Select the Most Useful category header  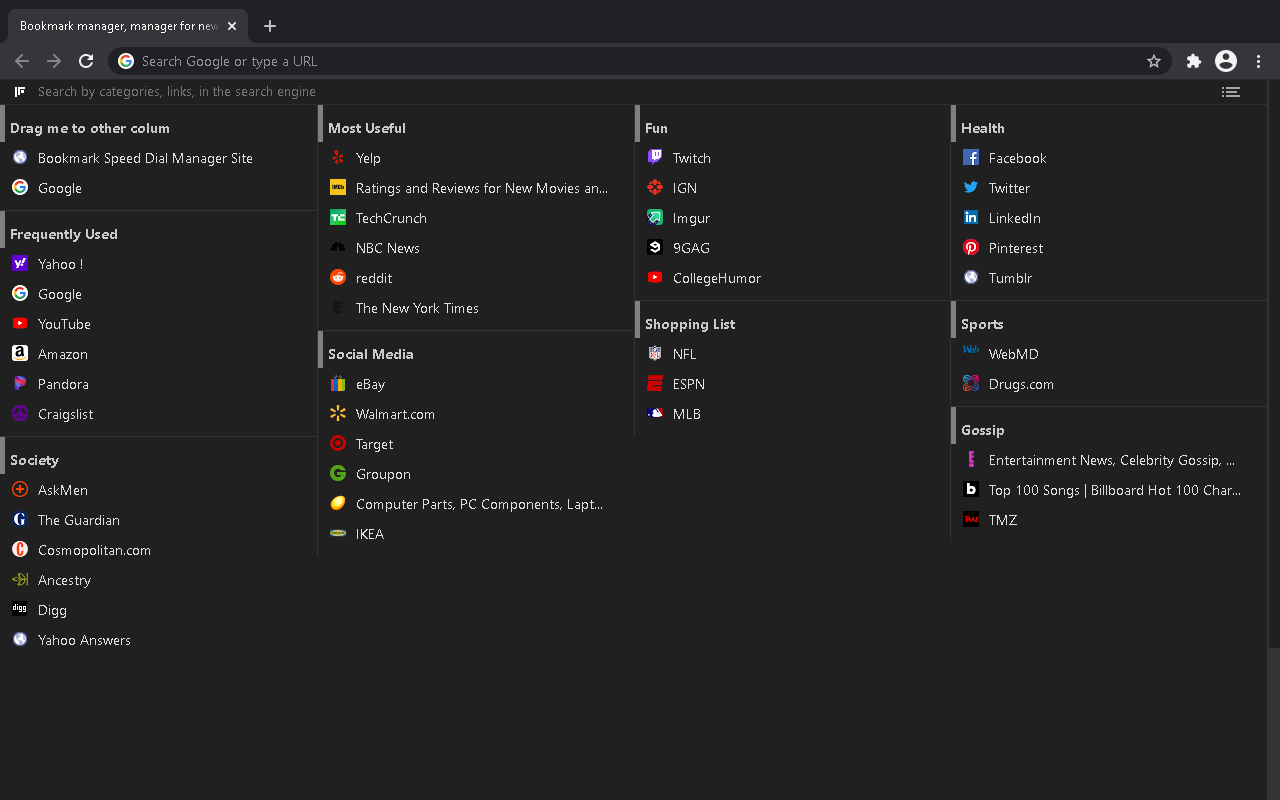[x=367, y=128]
